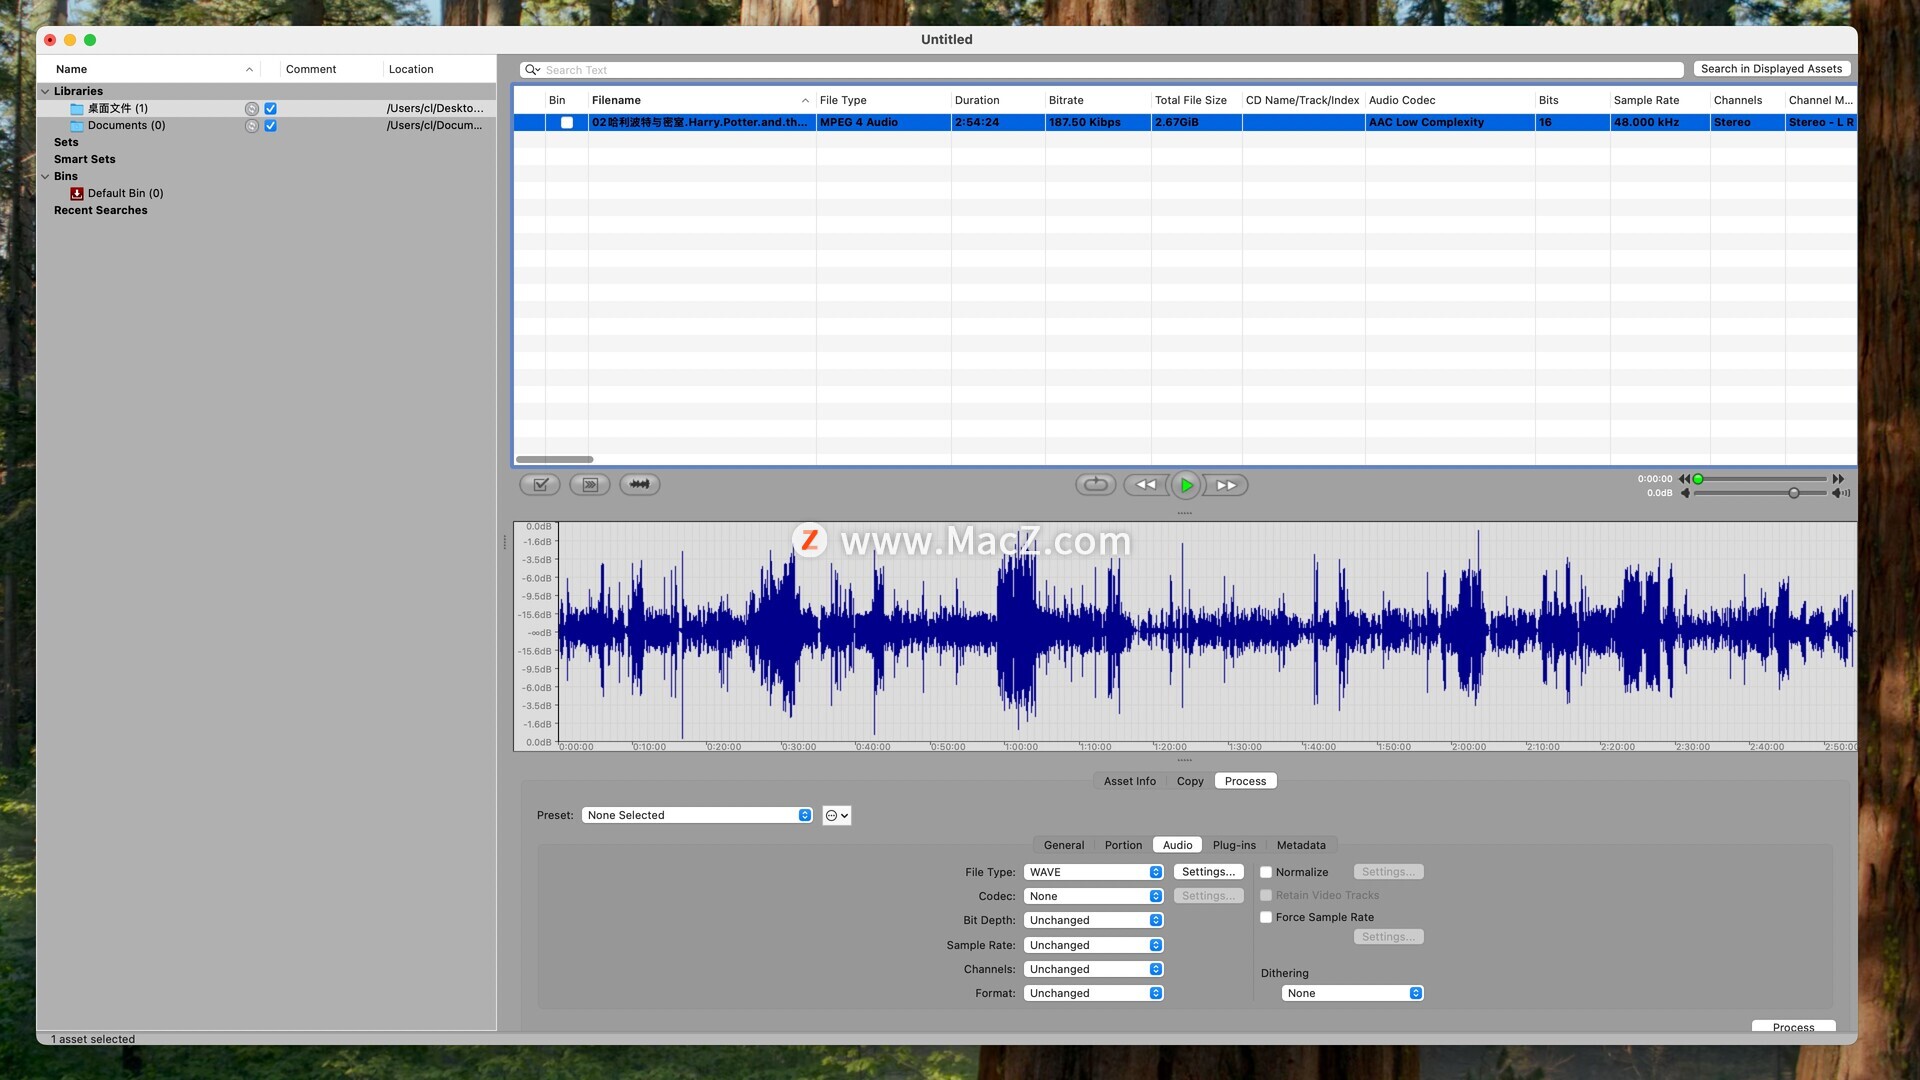
Task: Switch to the Asset Info tab
Action: point(1130,782)
